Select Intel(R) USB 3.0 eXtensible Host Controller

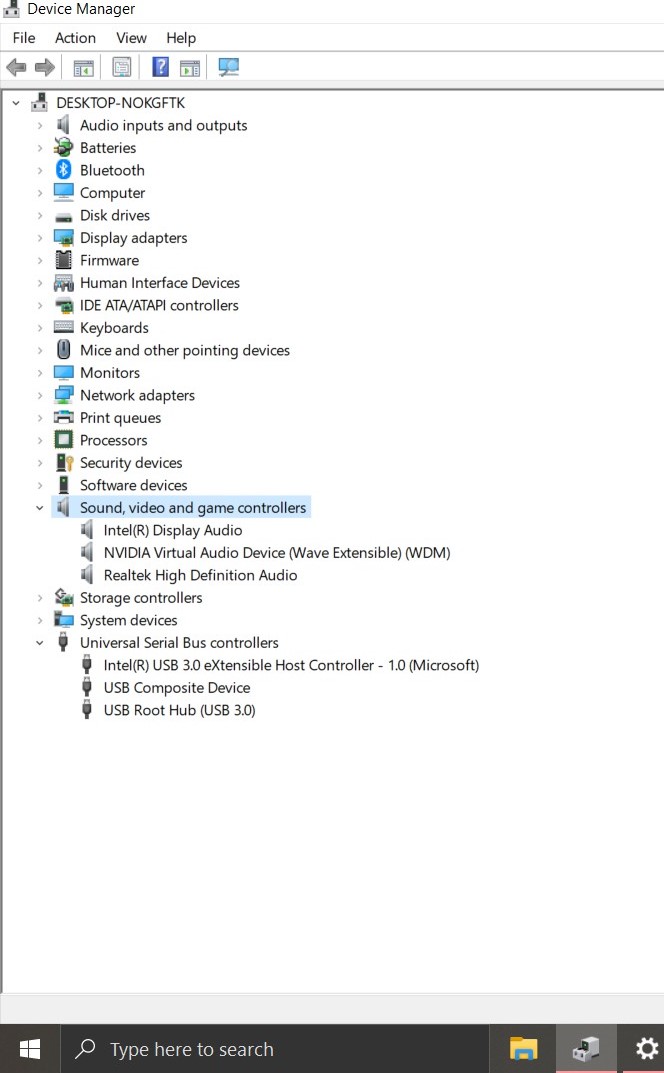[291, 665]
